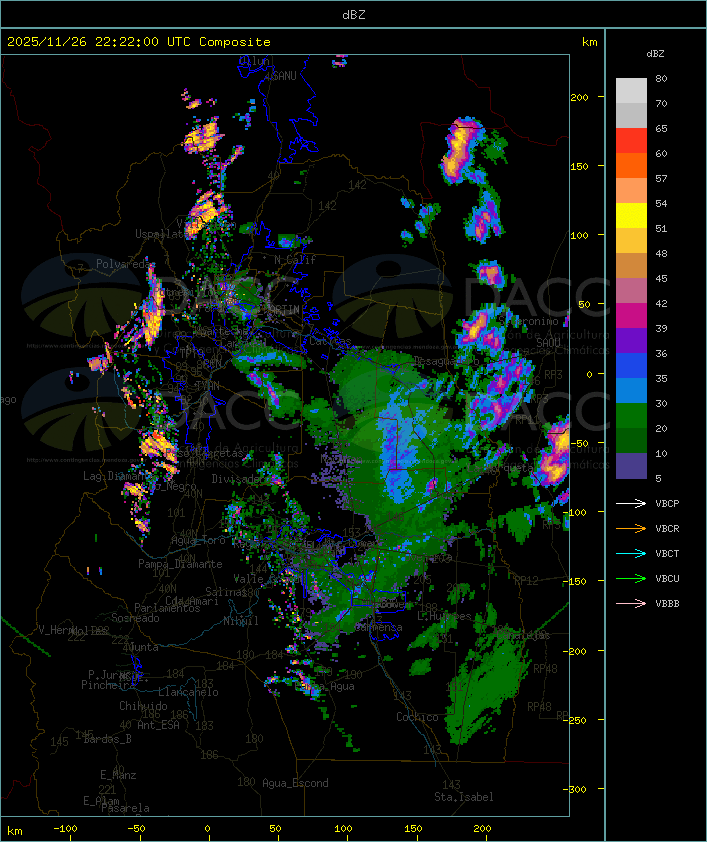Click the green VBCU arrow icon

point(631,578)
